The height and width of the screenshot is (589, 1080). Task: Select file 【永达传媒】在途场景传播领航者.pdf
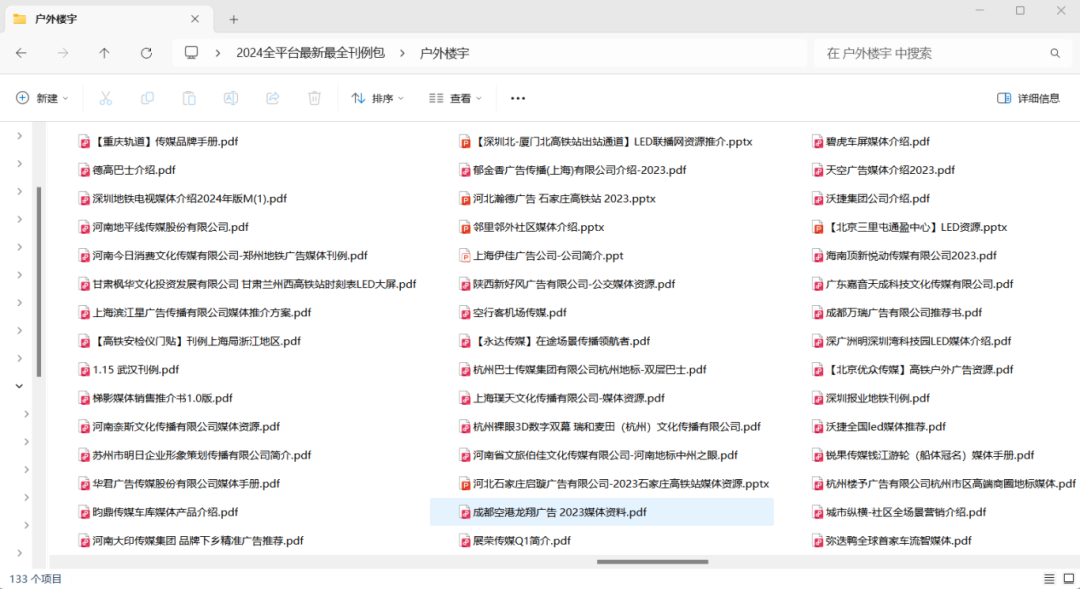coord(555,341)
